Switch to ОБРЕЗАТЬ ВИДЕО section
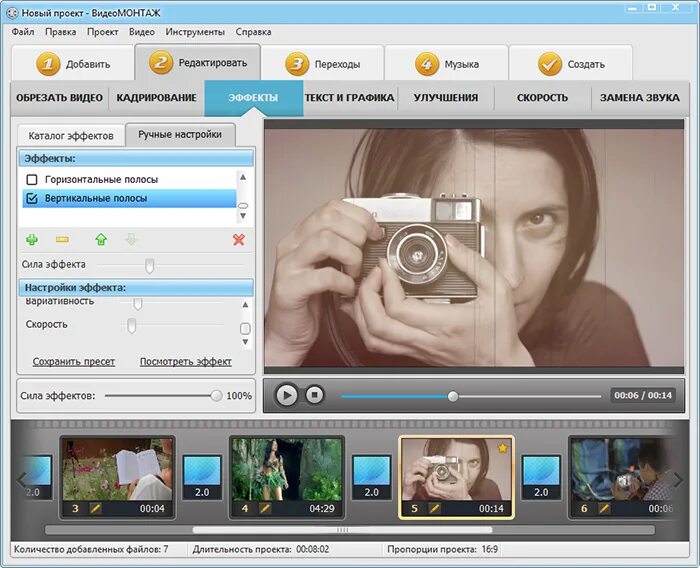The image size is (700, 568). click(59, 98)
